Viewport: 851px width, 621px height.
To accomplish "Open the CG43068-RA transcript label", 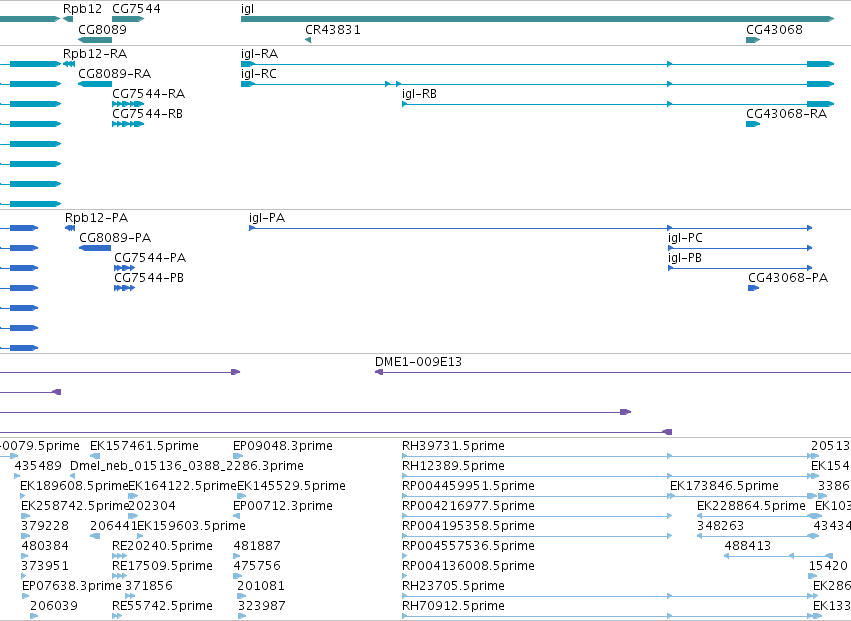I will coord(786,114).
